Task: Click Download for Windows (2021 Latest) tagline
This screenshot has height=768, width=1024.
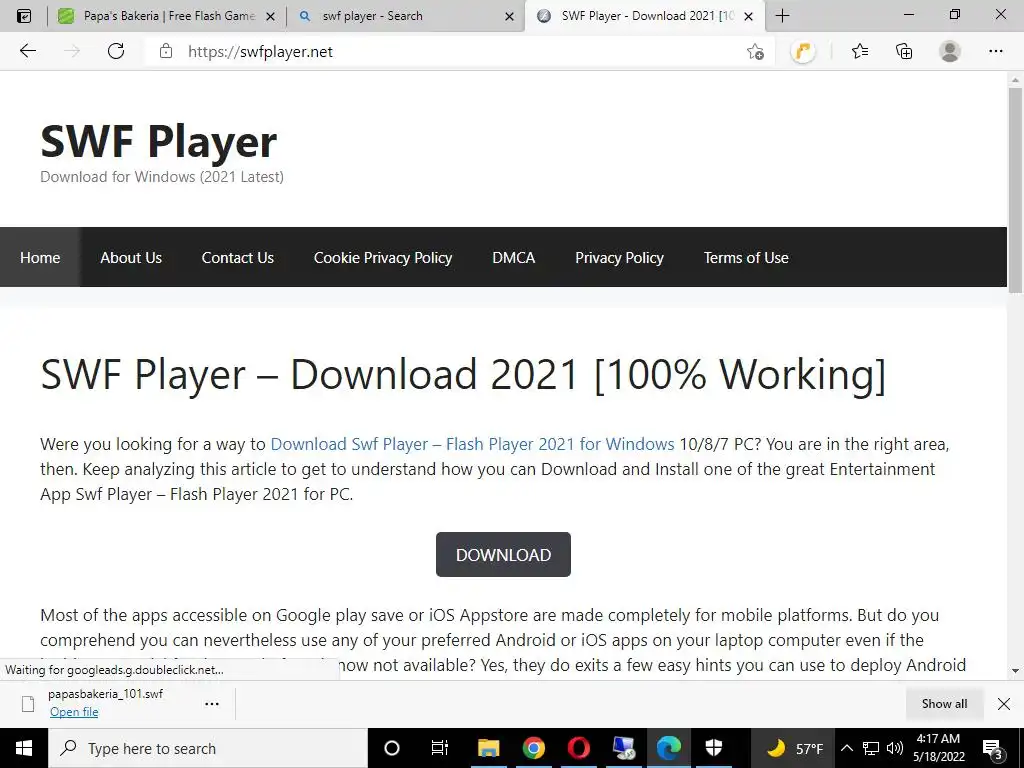Action: pyautogui.click(x=162, y=177)
